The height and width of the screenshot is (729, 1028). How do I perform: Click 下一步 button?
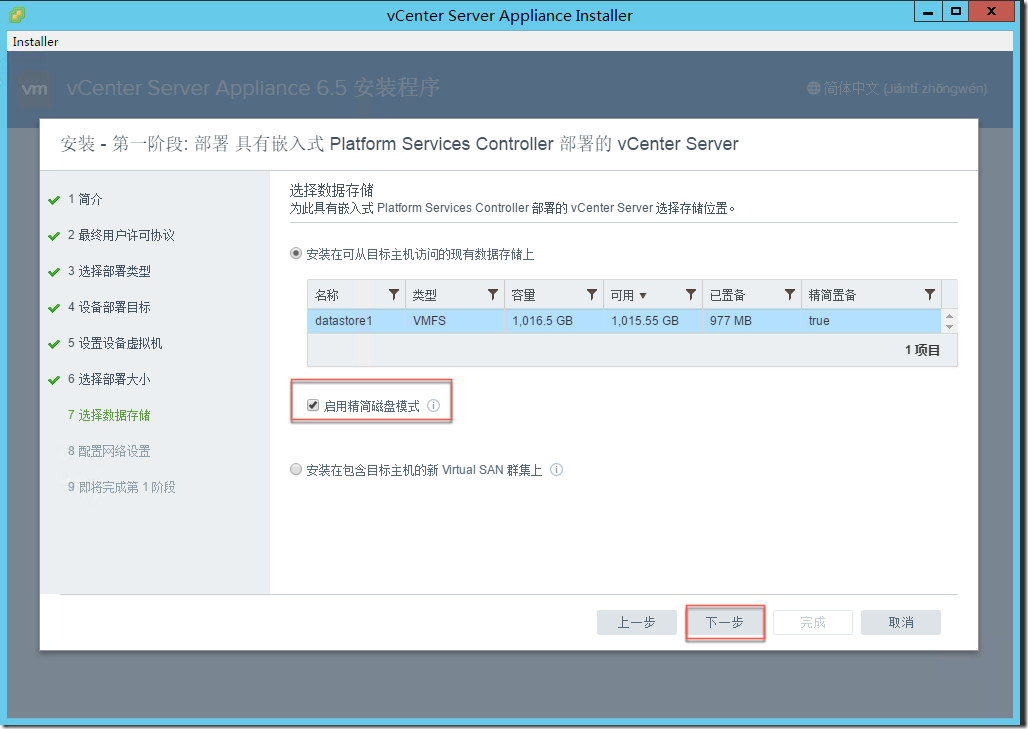tap(725, 622)
